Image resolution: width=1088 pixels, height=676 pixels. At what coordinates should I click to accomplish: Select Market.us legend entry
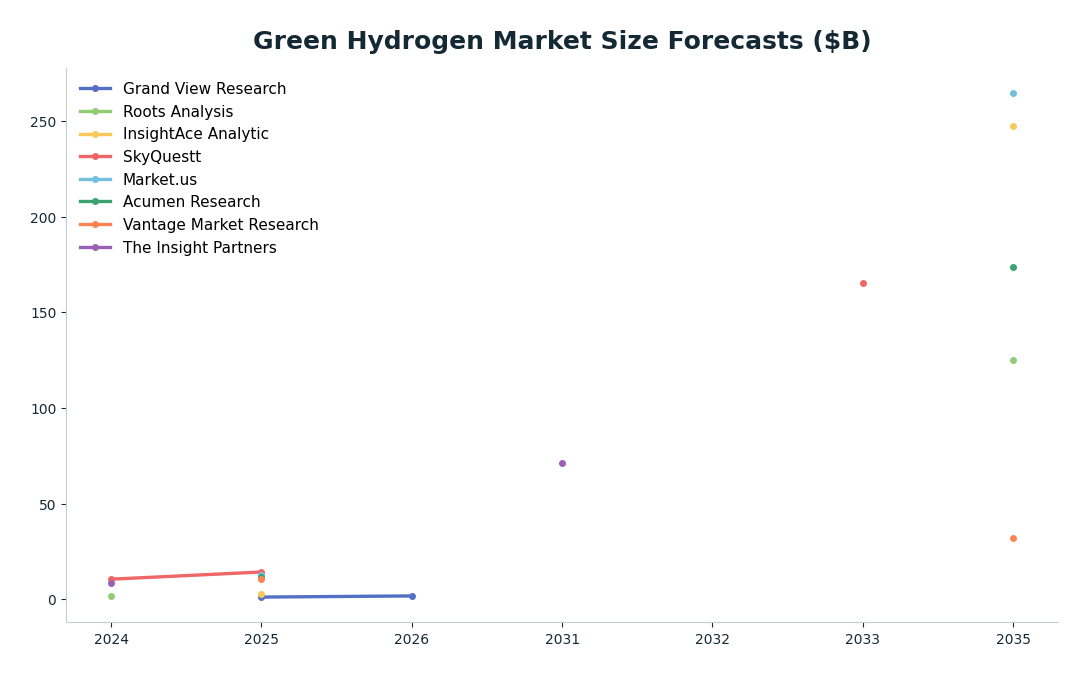click(x=138, y=180)
